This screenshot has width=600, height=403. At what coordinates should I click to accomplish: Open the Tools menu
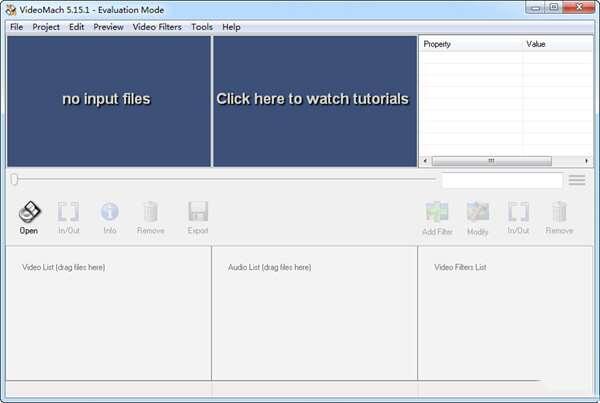pyautogui.click(x=202, y=27)
